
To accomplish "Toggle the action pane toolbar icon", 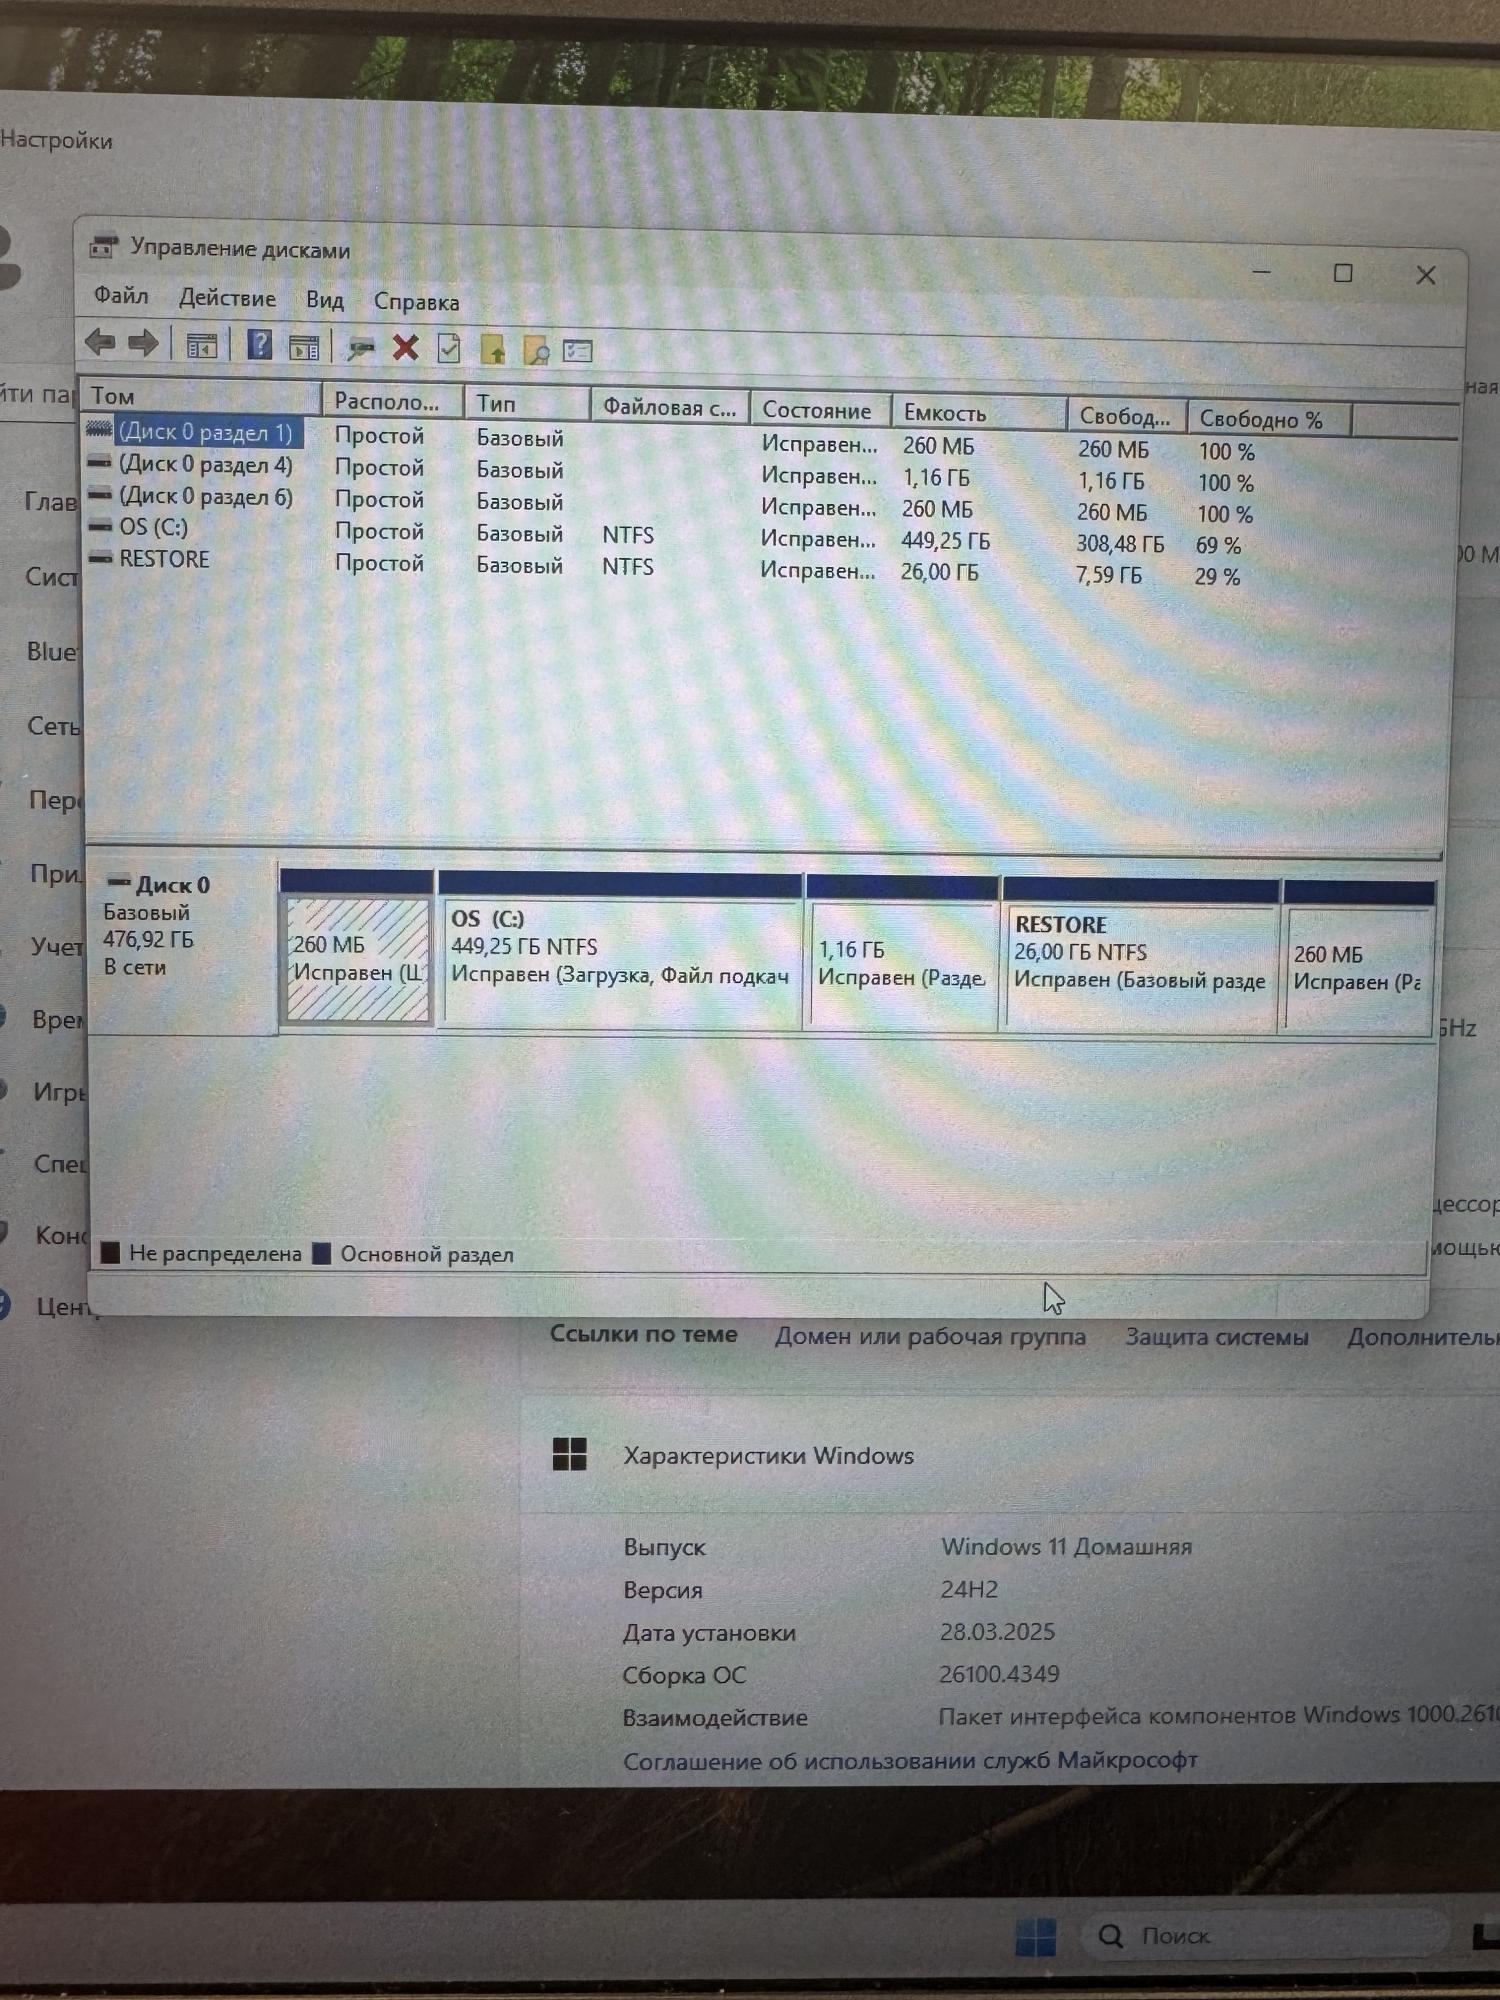I will pos(303,348).
